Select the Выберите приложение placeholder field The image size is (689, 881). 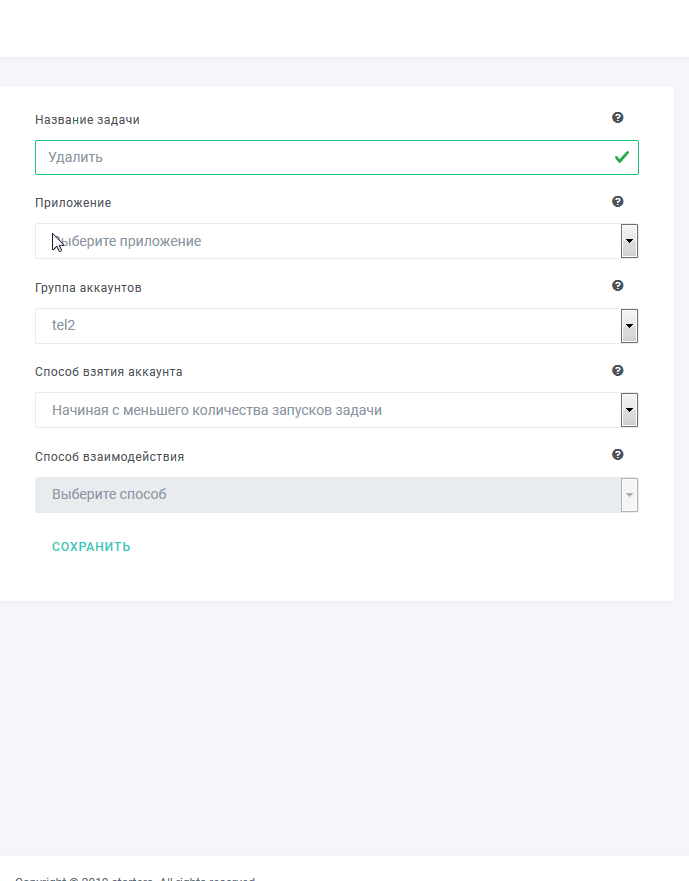328,241
